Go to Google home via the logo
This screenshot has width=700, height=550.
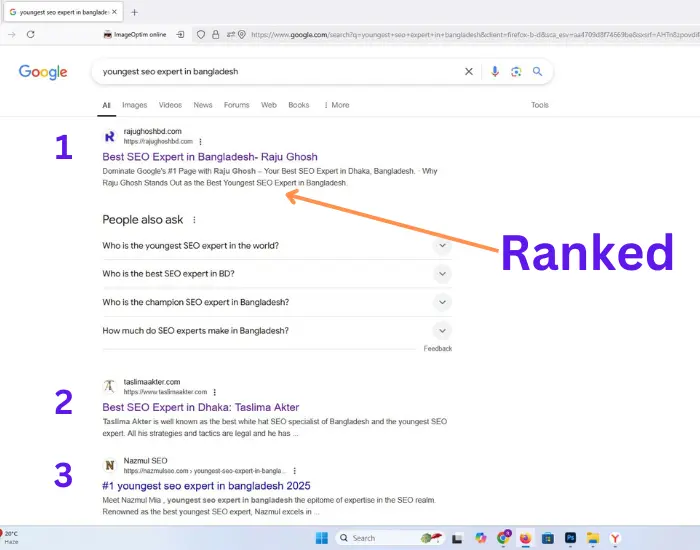43,72
